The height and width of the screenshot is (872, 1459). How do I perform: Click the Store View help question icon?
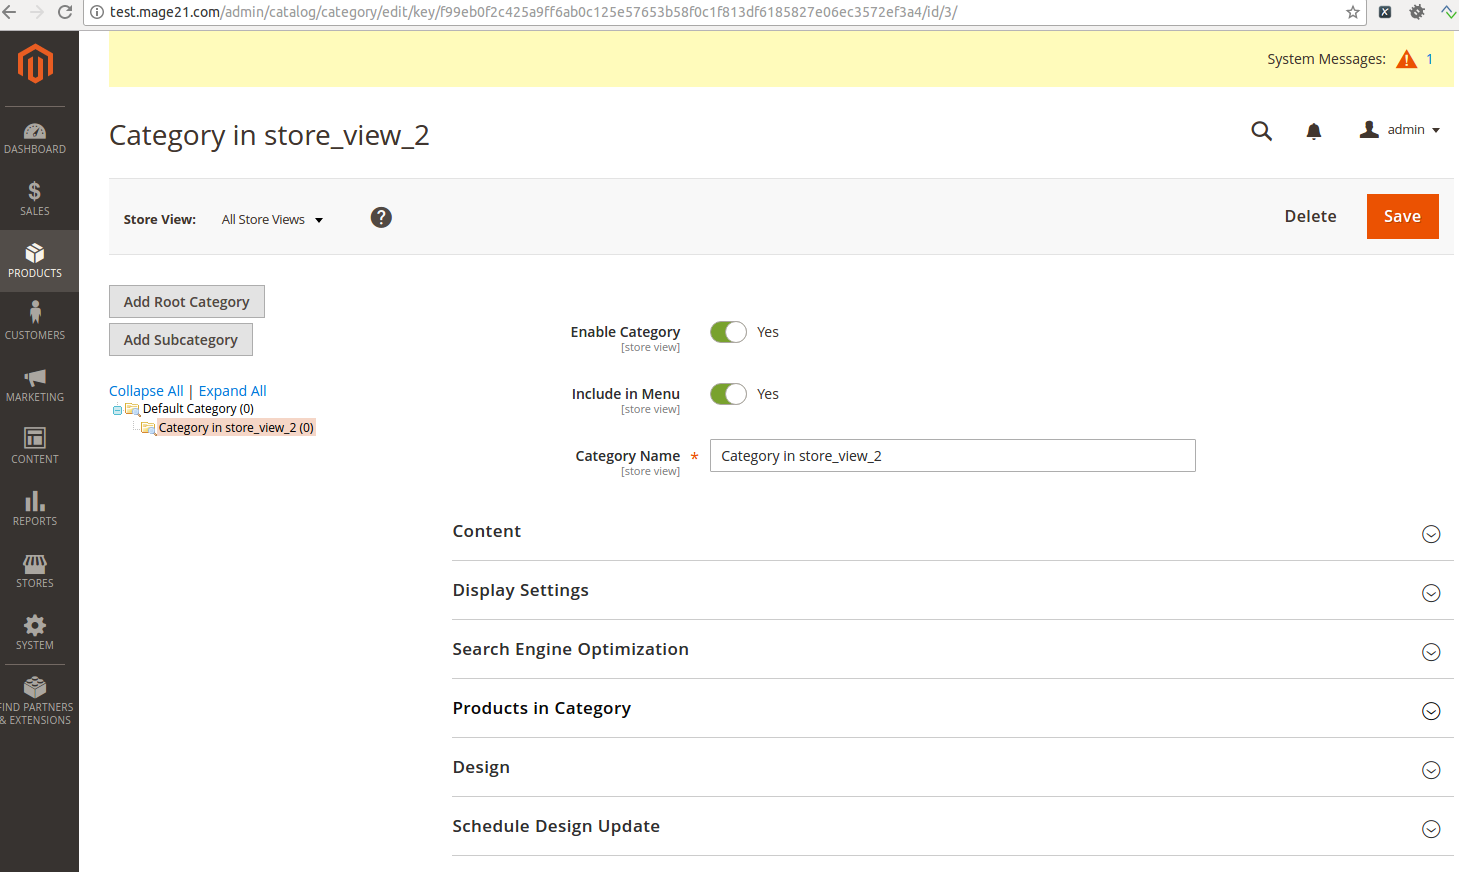pos(381,217)
